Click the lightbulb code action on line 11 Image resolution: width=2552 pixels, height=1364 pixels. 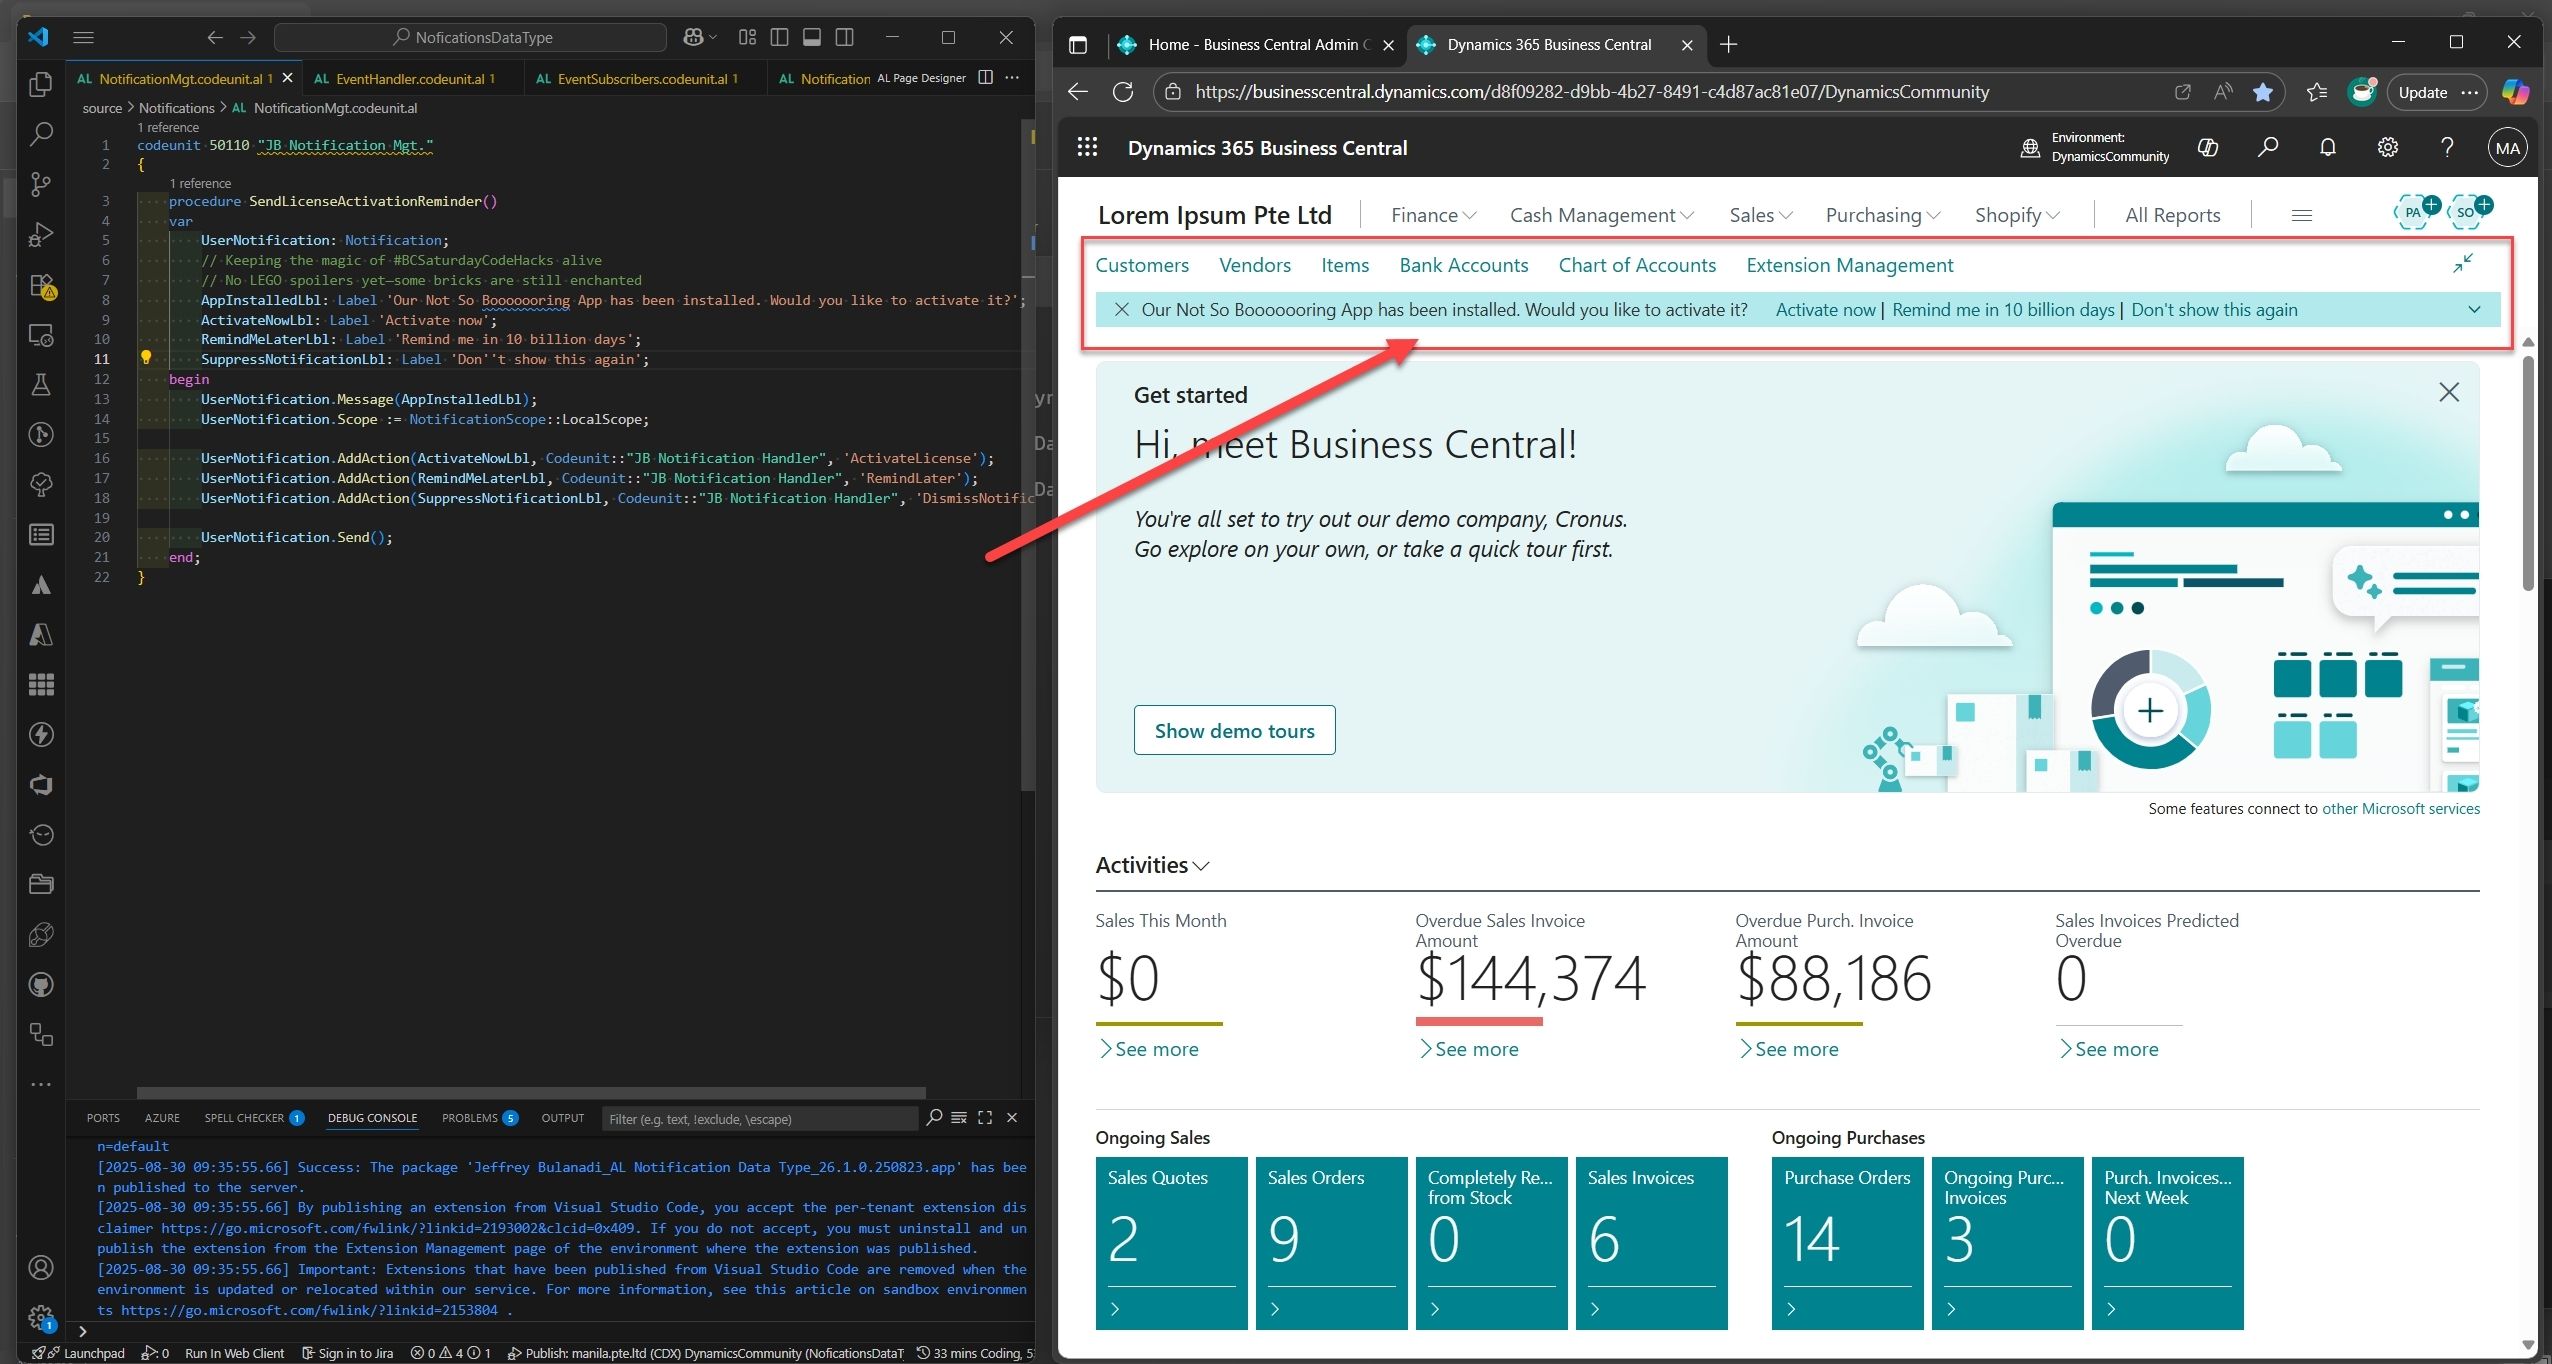(146, 358)
